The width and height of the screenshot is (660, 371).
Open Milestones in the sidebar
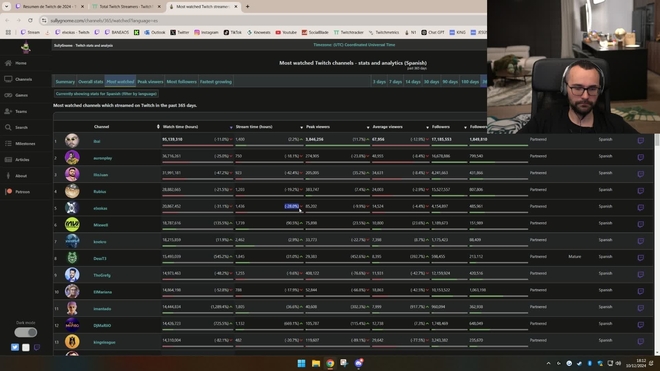click(x=20, y=144)
